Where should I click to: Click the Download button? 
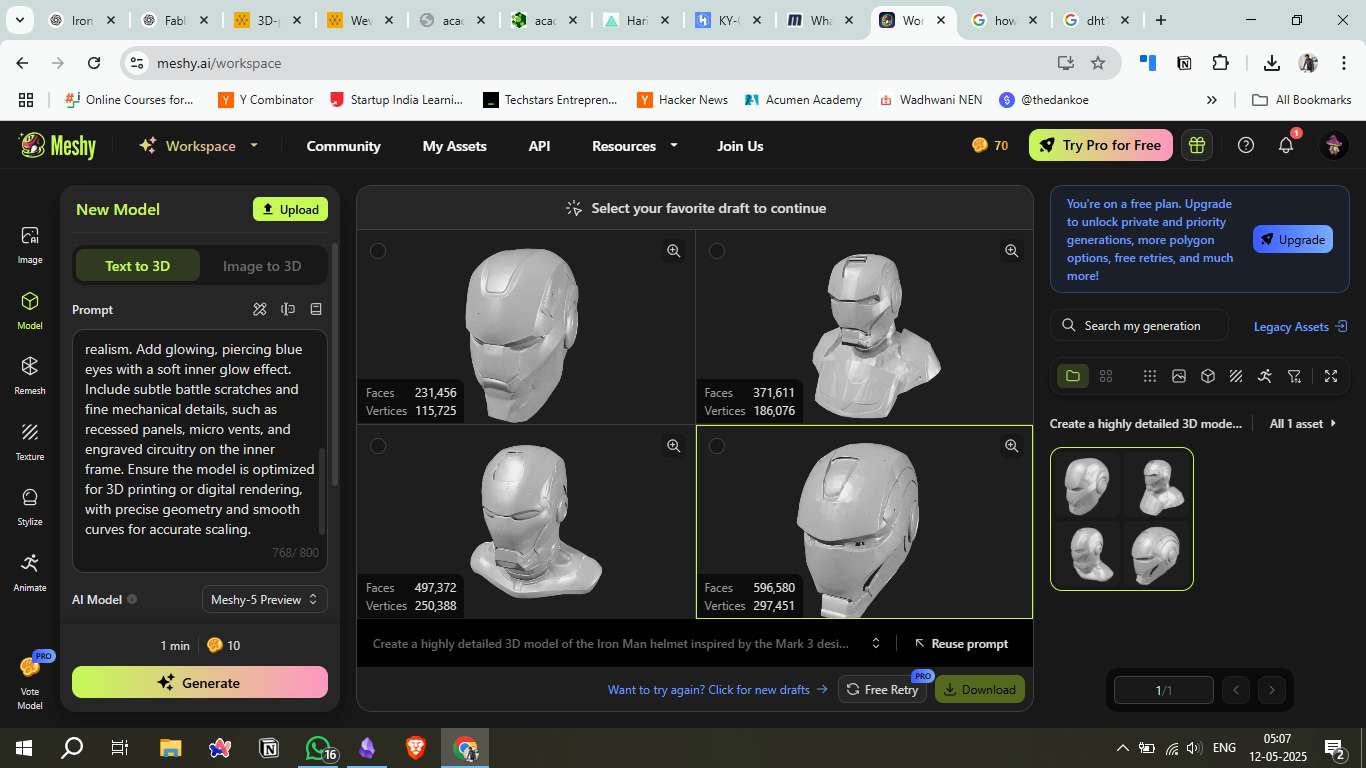click(980, 689)
